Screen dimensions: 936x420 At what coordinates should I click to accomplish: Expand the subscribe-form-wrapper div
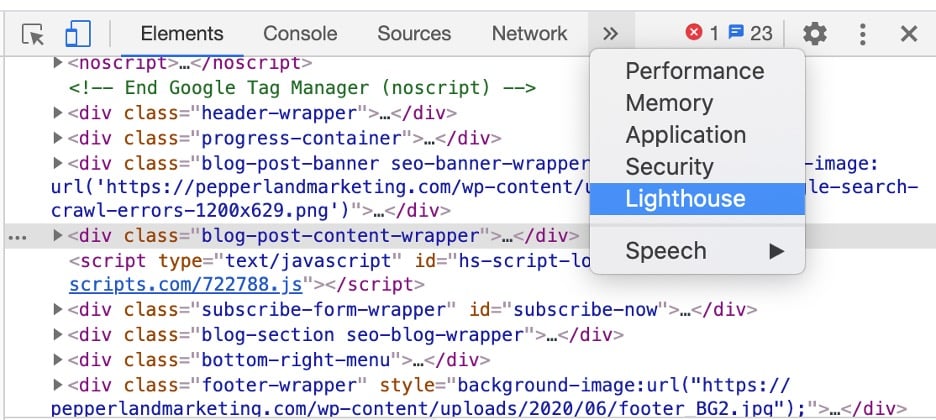pos(58,309)
